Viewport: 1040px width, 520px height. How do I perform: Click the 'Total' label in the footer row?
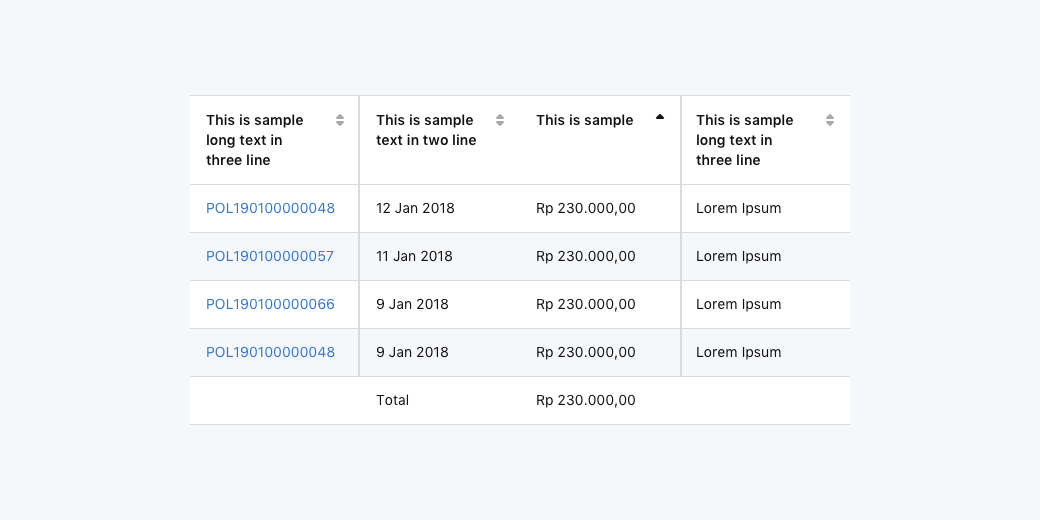tap(392, 400)
